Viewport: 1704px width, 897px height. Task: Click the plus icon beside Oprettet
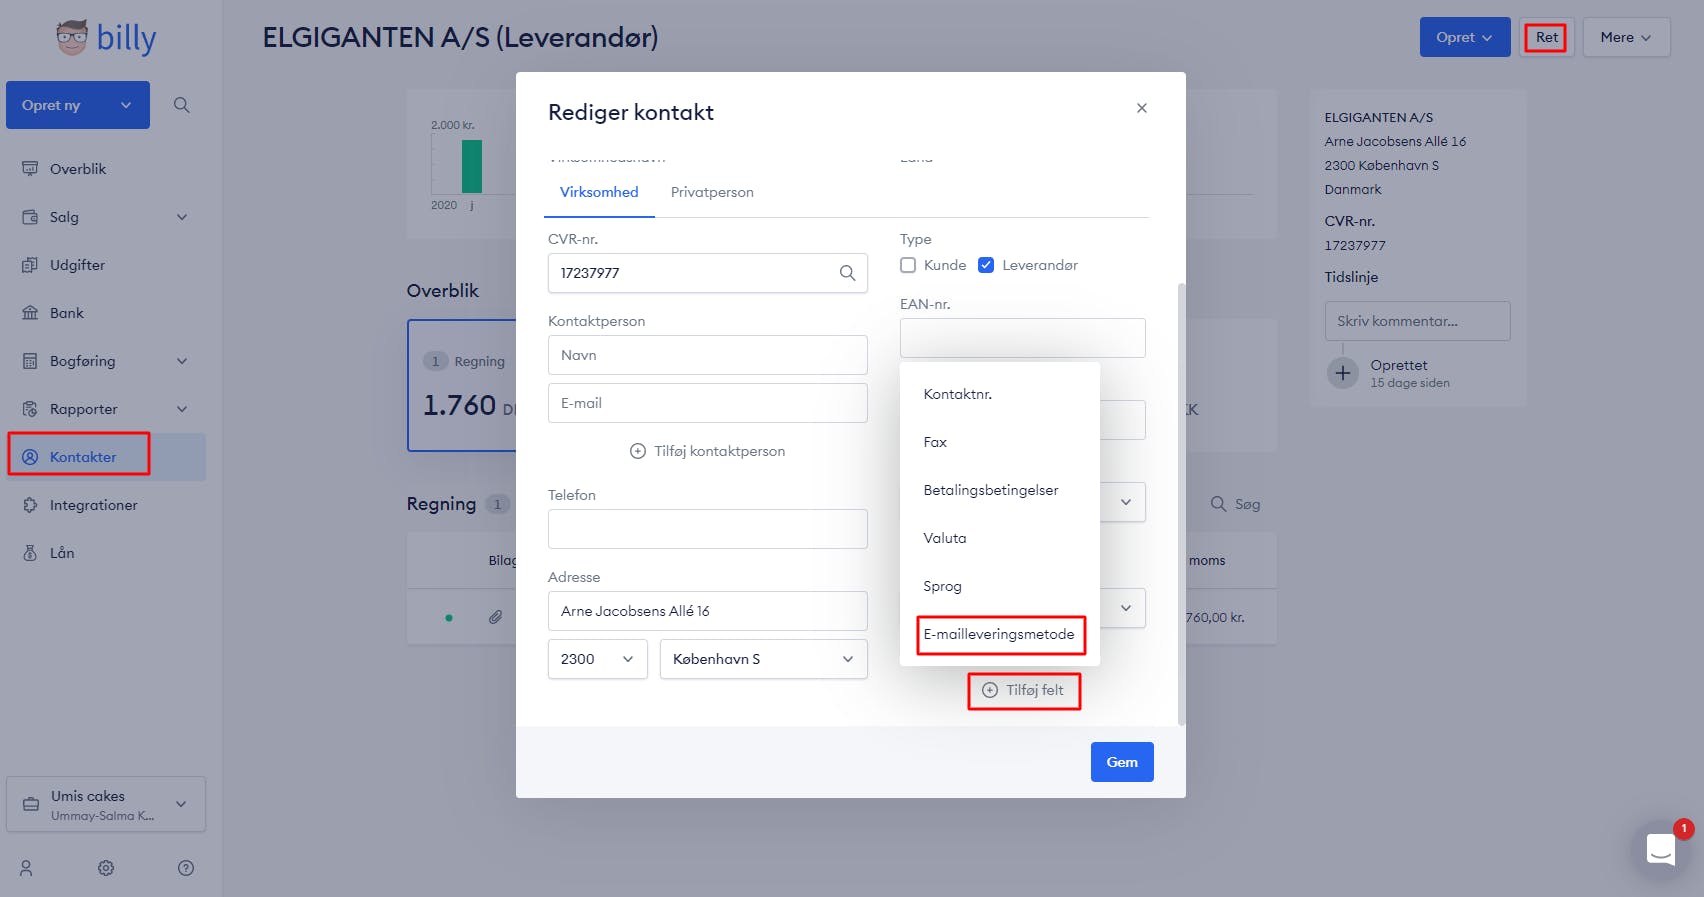(x=1343, y=374)
